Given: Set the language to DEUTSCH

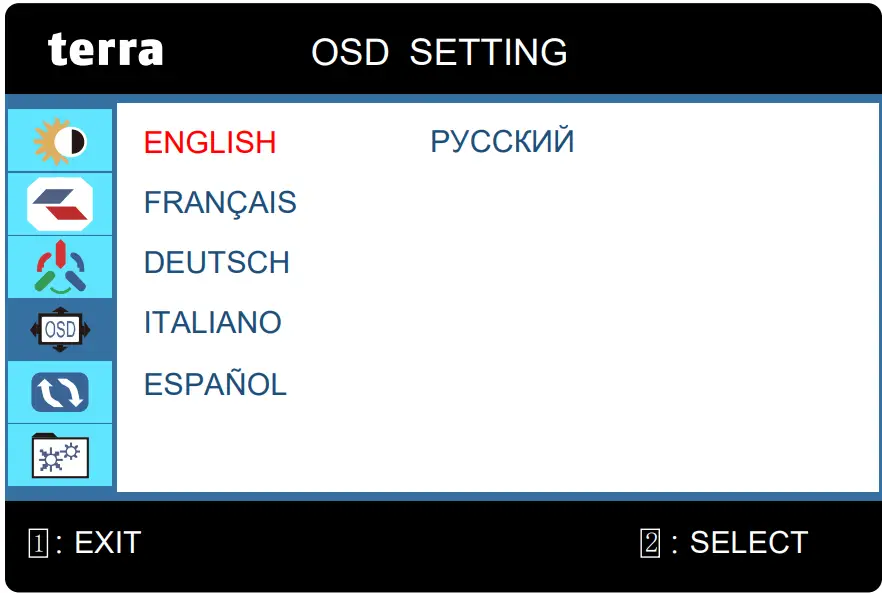Looking at the screenshot, I should coord(217,263).
